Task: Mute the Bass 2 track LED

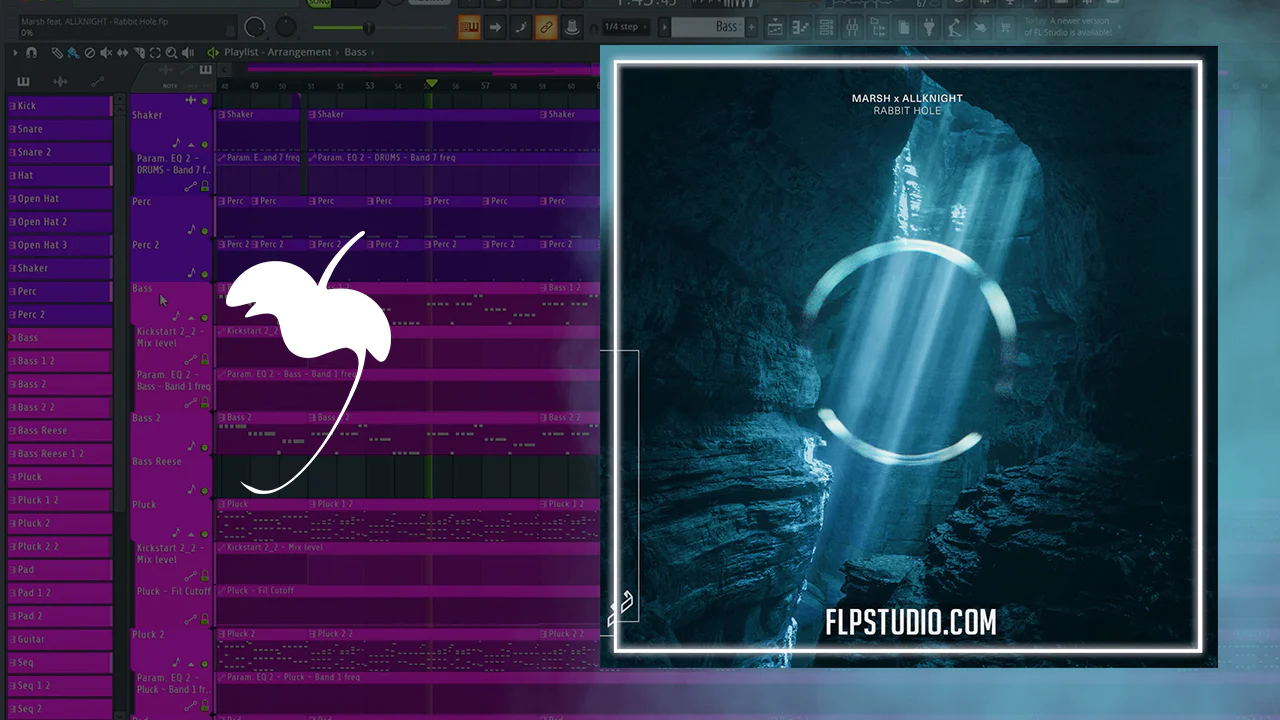Action: tap(205, 446)
